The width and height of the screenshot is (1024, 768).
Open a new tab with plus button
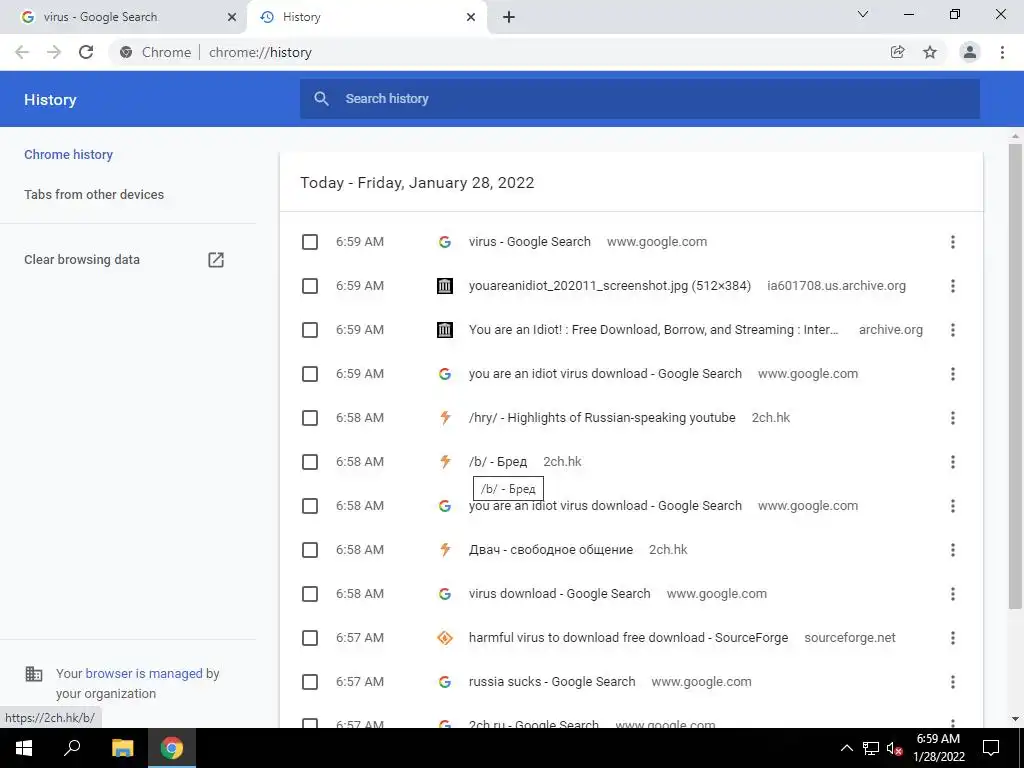click(x=509, y=17)
